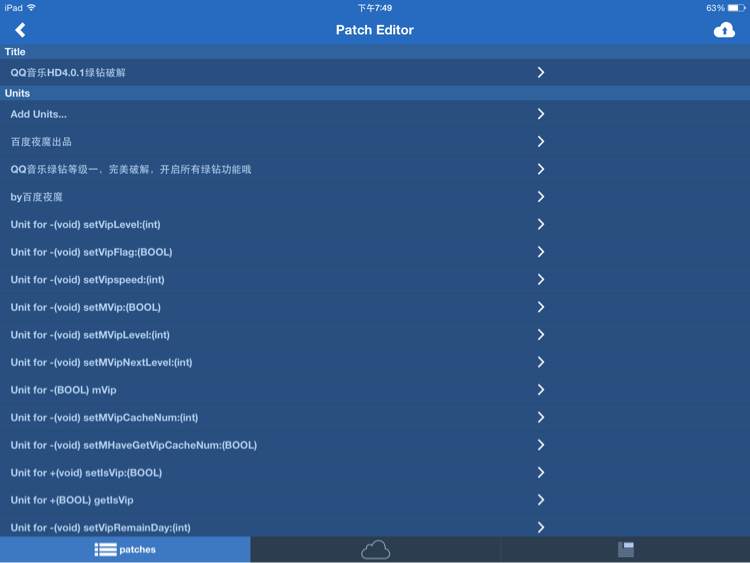Screen dimensions: 750x563
Task: Open unit for +(BOOL) getIsVip
Action: [x=375, y=500]
